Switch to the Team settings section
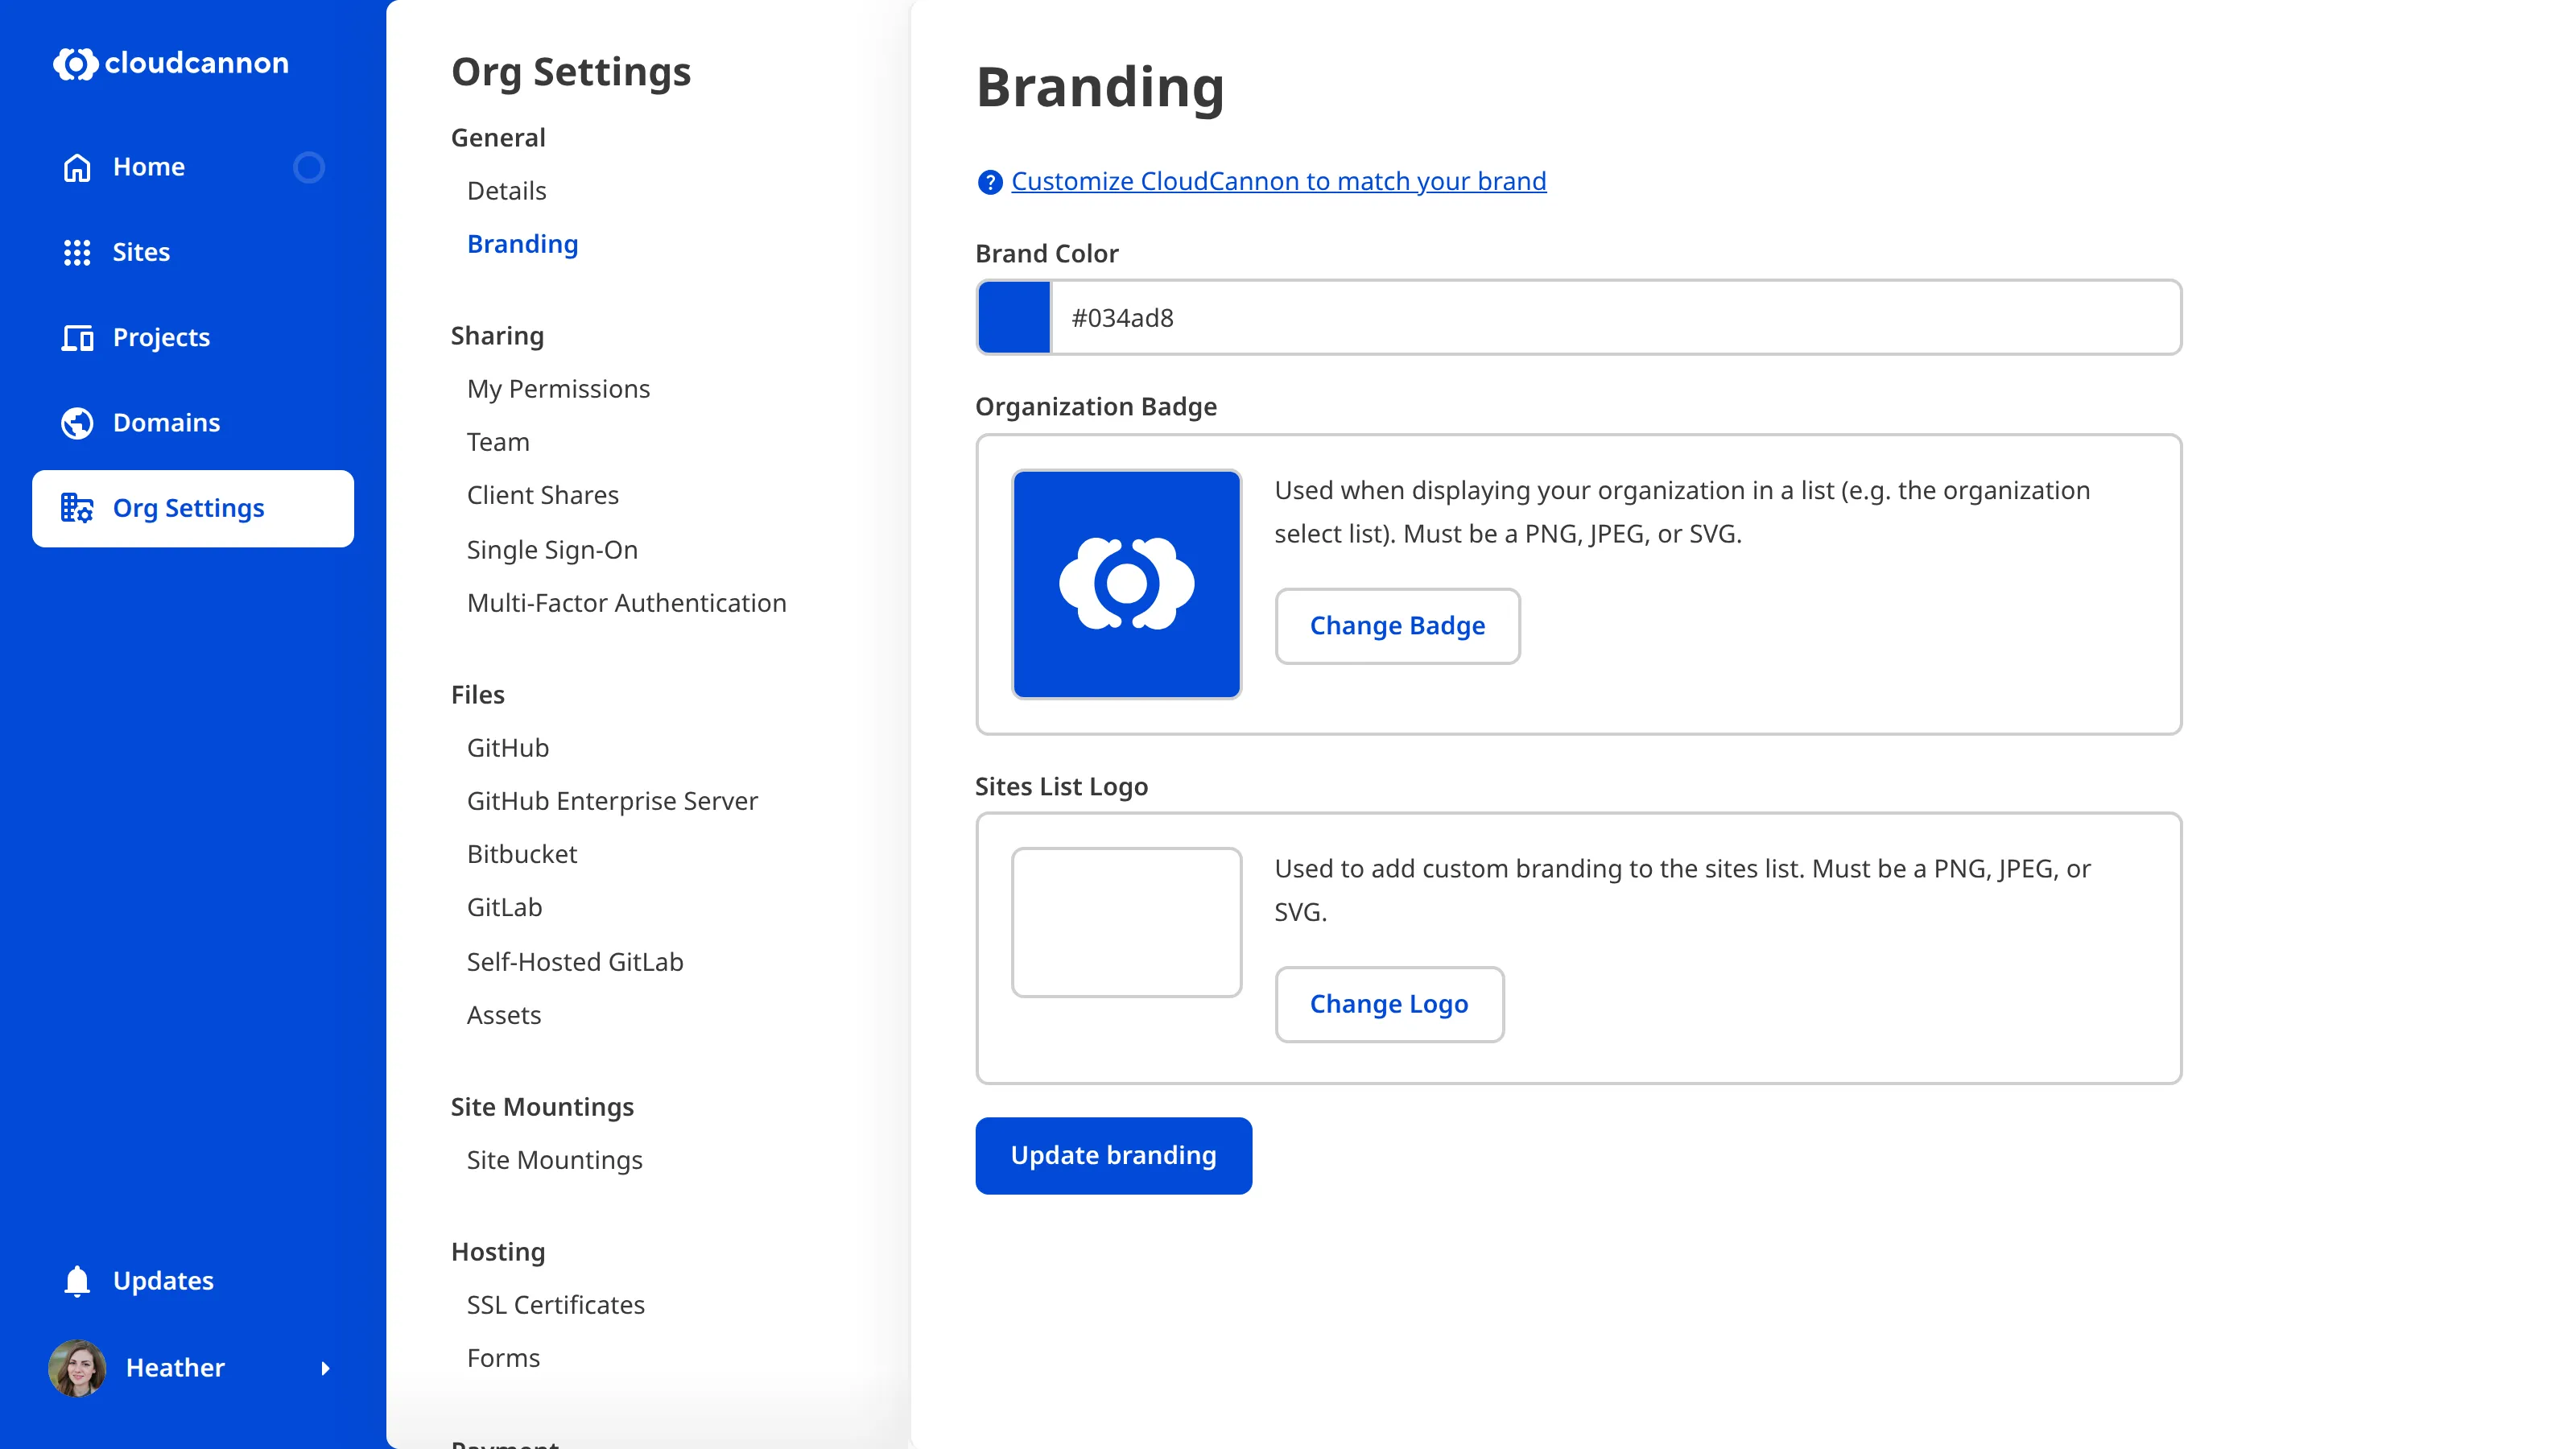 coord(497,442)
